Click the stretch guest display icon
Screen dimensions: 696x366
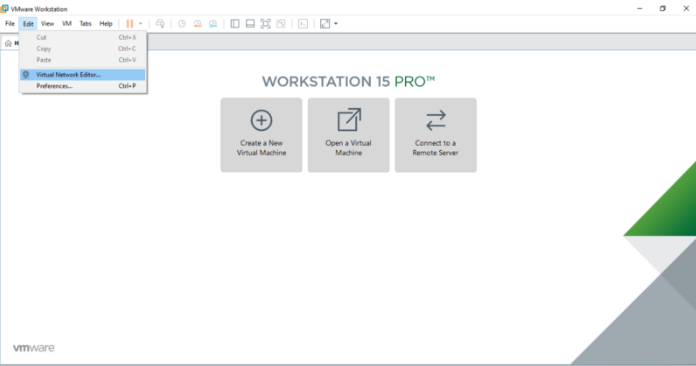pyautogui.click(x=325, y=24)
